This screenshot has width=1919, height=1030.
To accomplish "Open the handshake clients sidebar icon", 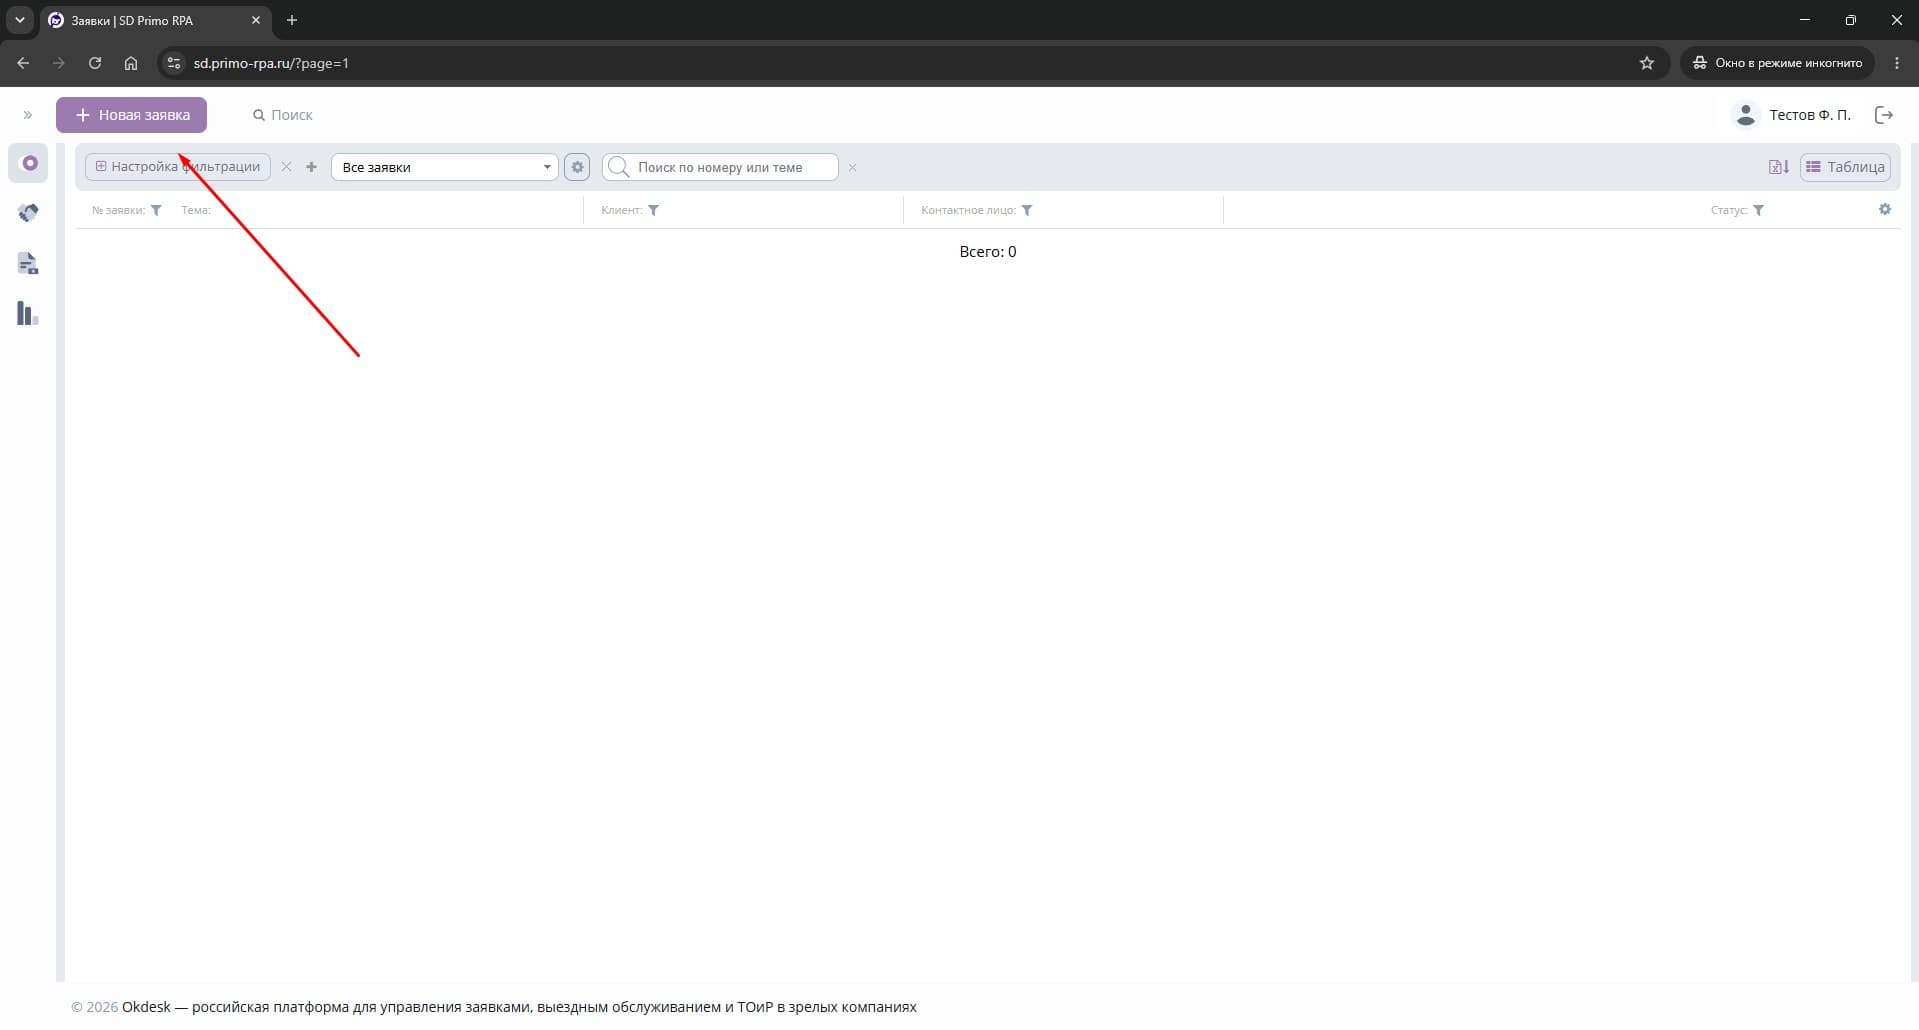I will click(x=28, y=213).
